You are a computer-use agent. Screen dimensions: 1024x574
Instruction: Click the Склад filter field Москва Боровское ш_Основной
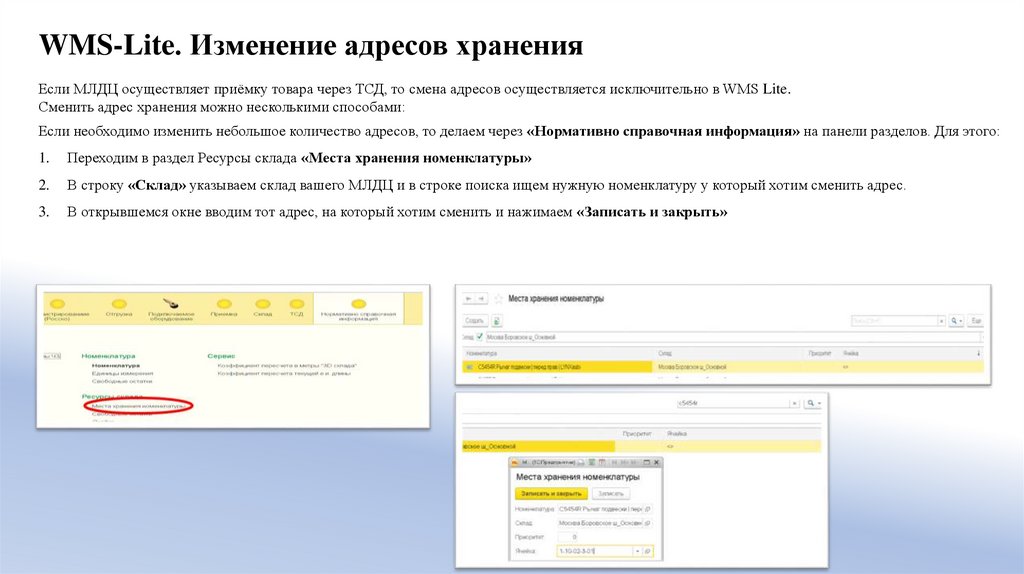click(x=733, y=337)
